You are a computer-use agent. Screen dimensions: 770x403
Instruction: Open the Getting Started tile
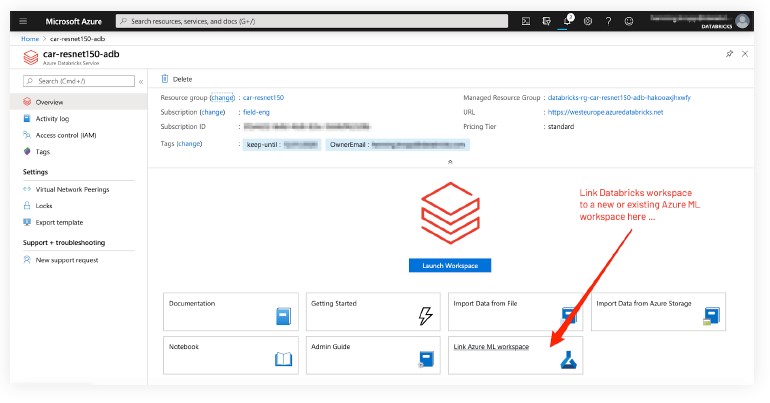click(x=373, y=312)
